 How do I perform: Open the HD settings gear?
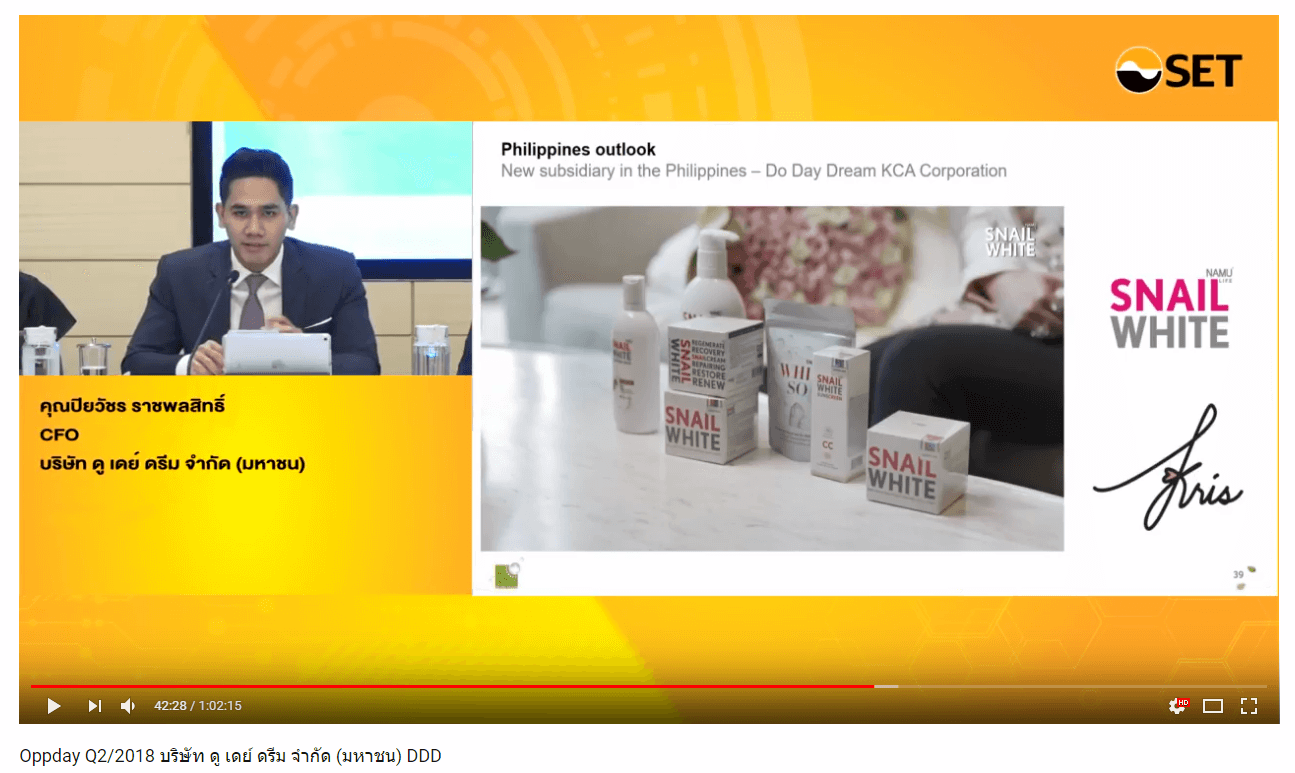[x=1178, y=706]
